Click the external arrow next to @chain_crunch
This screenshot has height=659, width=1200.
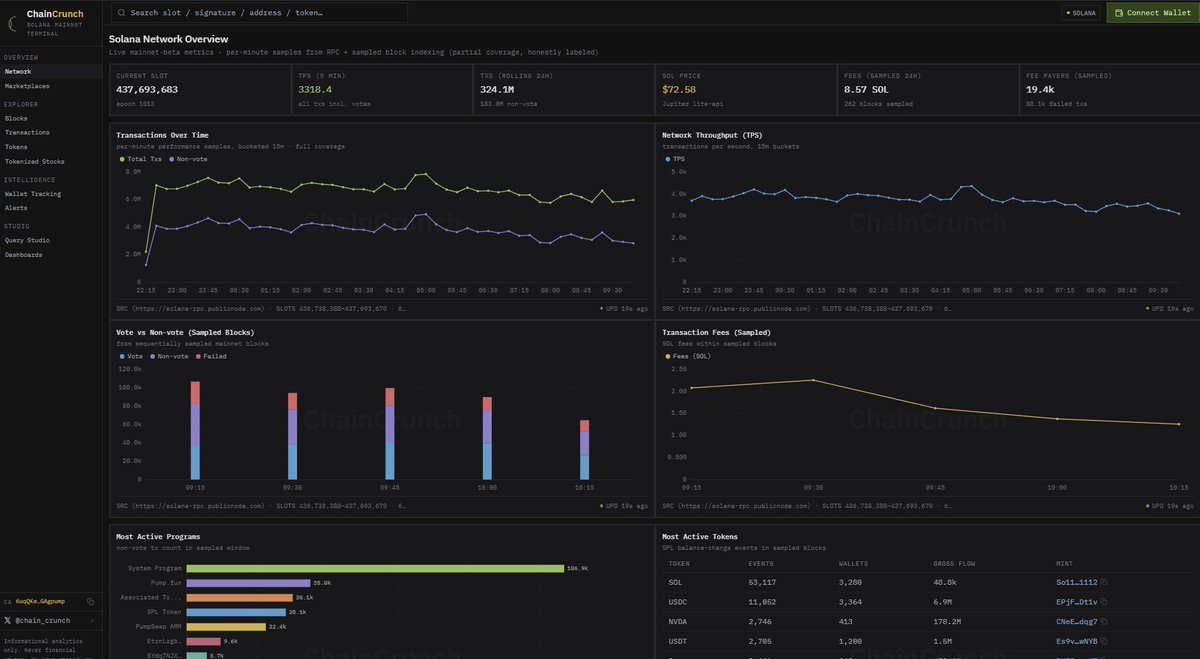[x=90, y=620]
